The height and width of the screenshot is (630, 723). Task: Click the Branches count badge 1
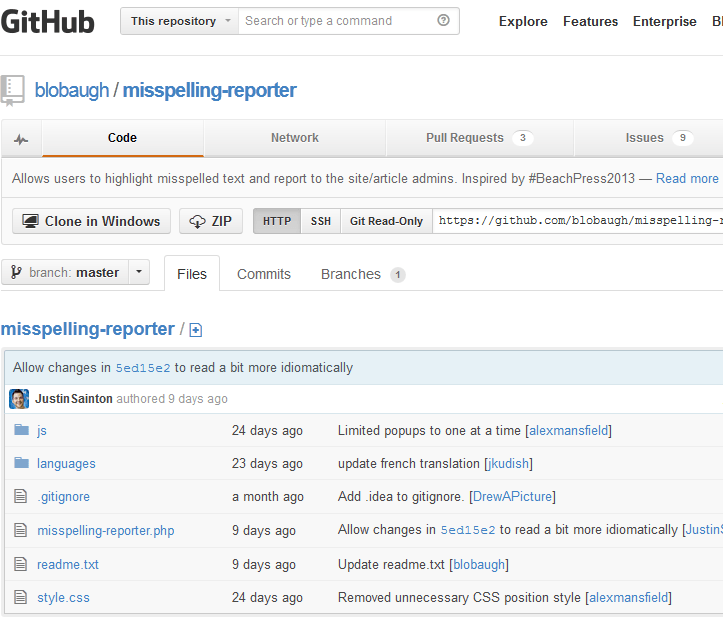(397, 275)
